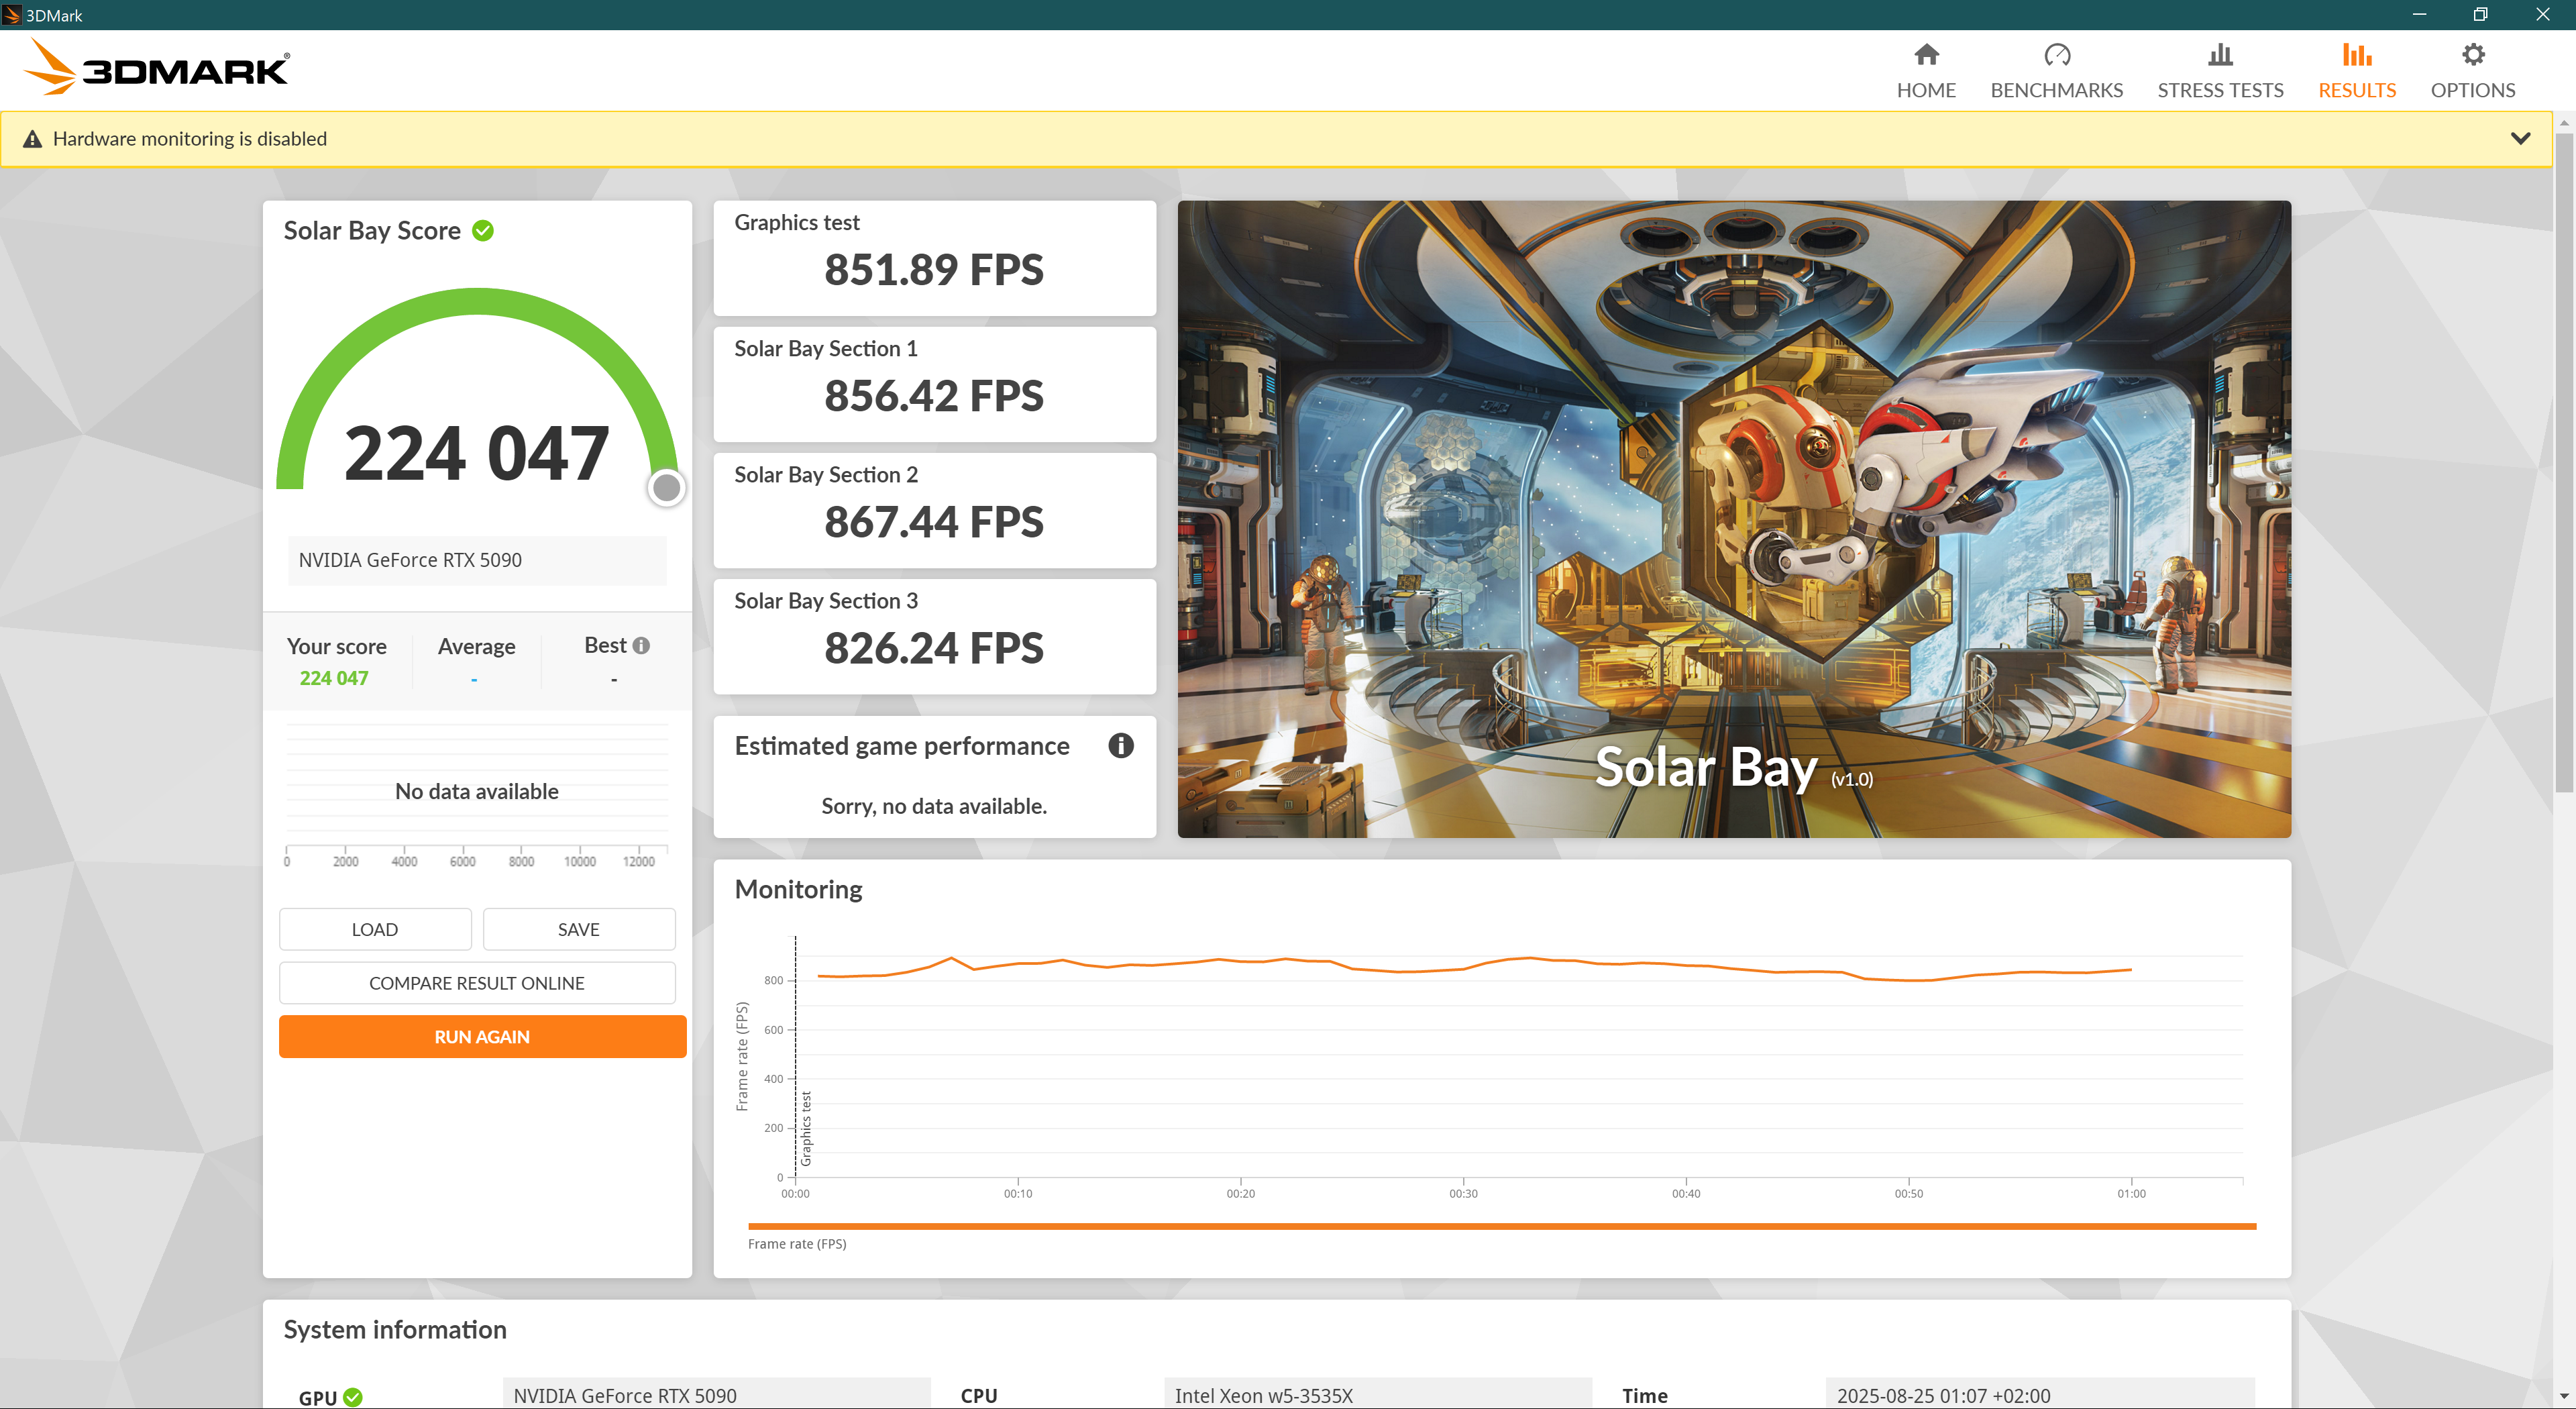Click COMPARE RESULT ONLINE
Viewport: 2576px width, 1409px height.
point(477,983)
